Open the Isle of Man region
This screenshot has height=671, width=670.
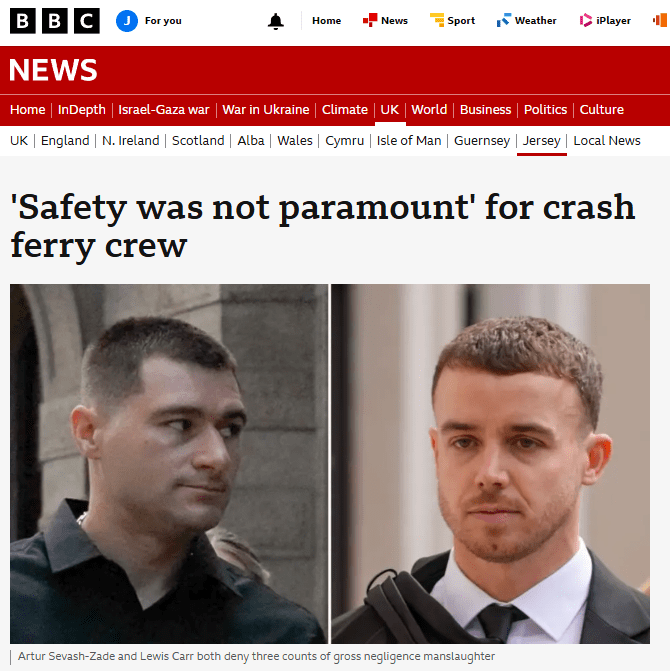[x=409, y=140]
